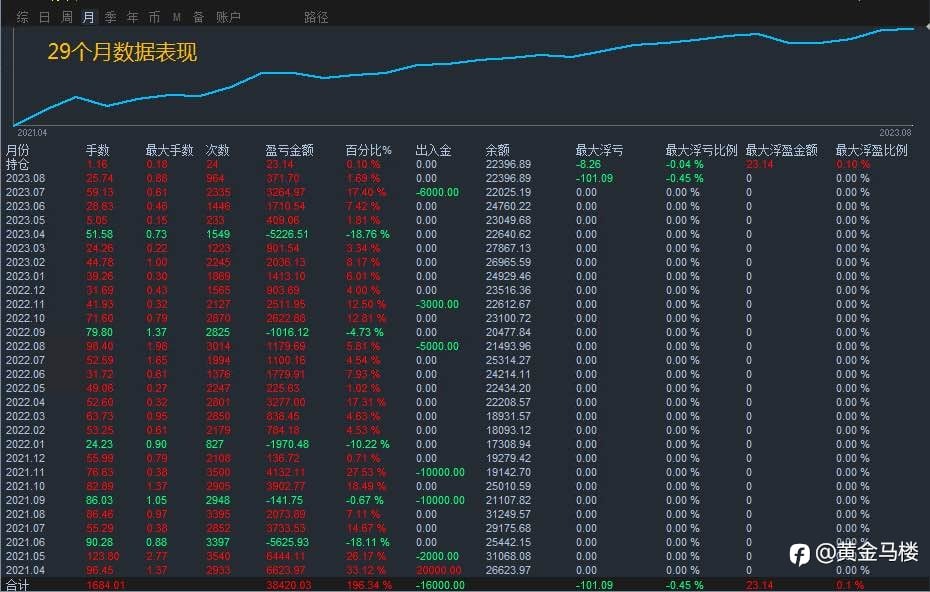Open the 周 weekly tab
This screenshot has width=930, height=592.
tap(66, 17)
